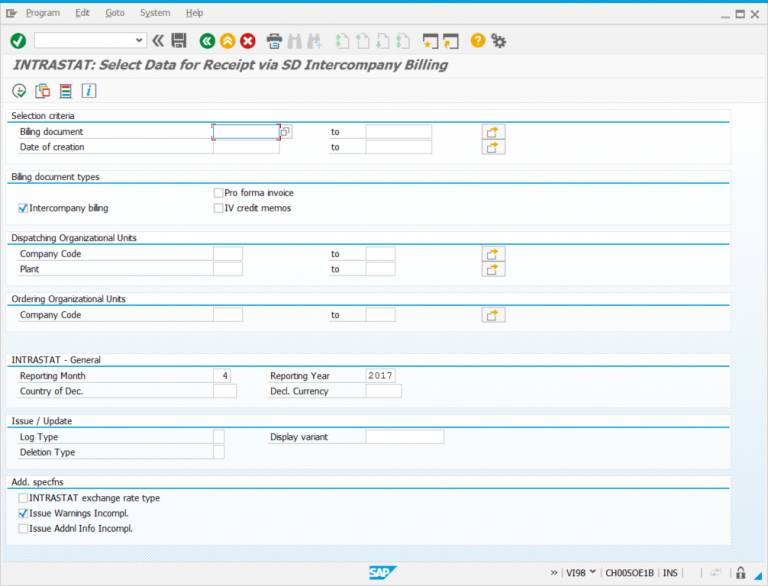Click the Billing document from field
Viewport: 768px width, 586px height.
[246, 131]
